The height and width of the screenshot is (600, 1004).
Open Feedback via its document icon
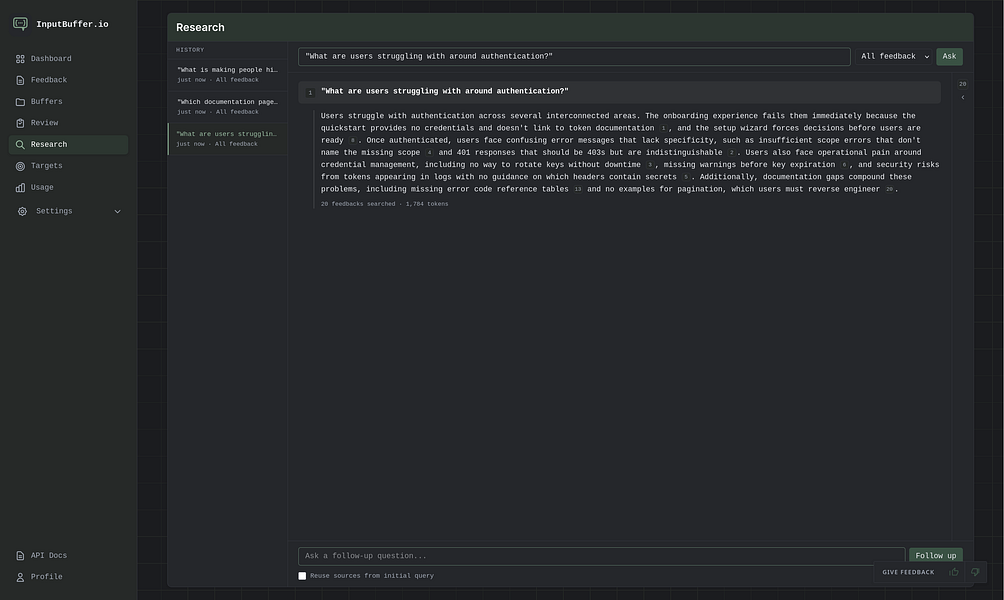[x=20, y=80]
